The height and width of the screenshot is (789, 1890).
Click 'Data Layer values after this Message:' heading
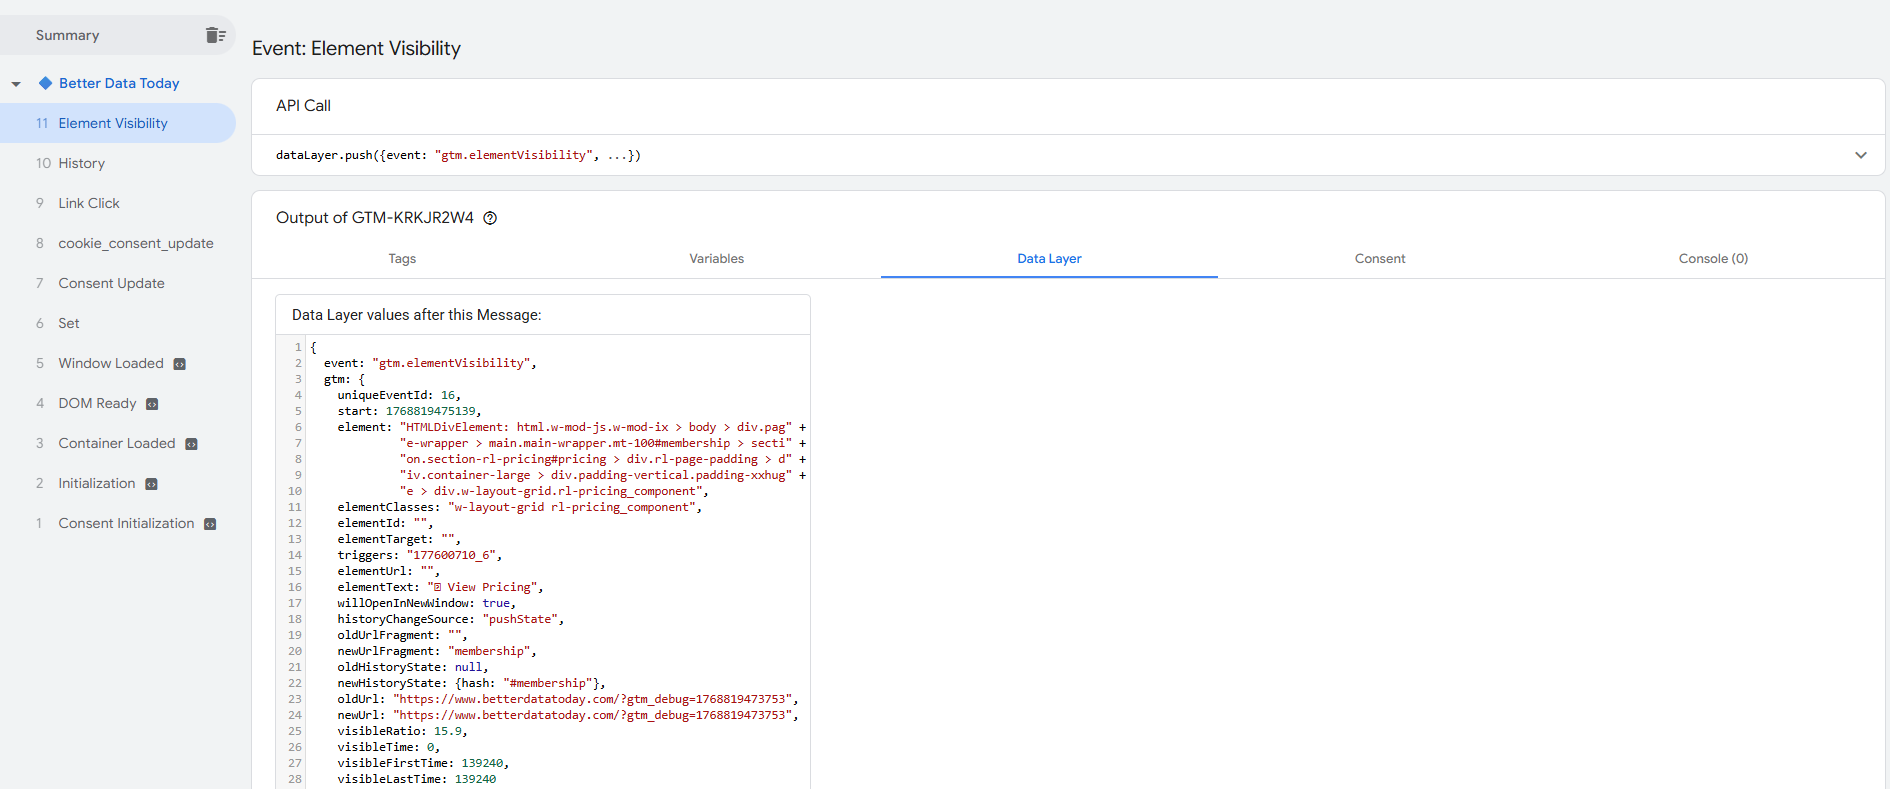click(x=417, y=315)
